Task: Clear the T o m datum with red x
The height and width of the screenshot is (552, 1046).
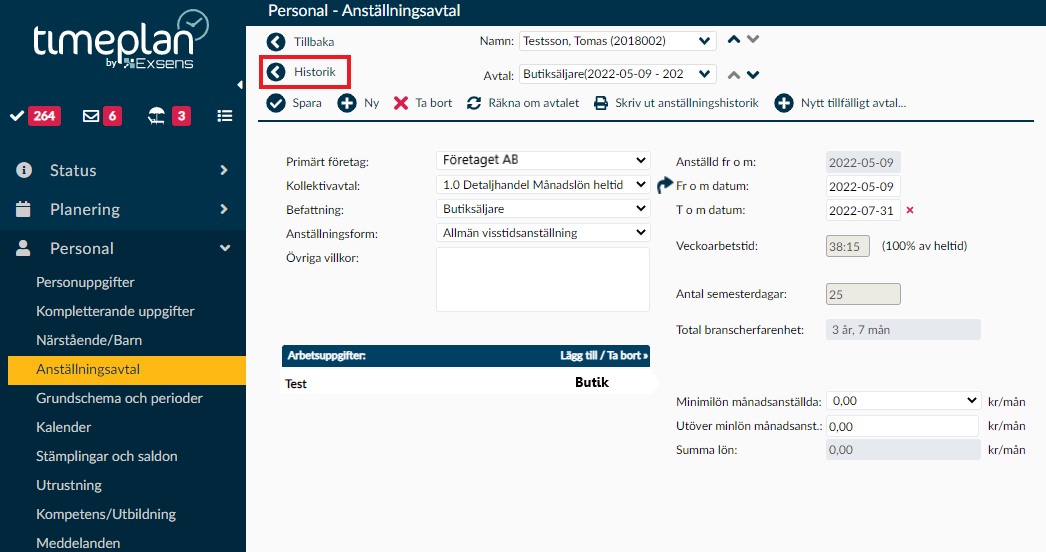Action: coord(910,210)
